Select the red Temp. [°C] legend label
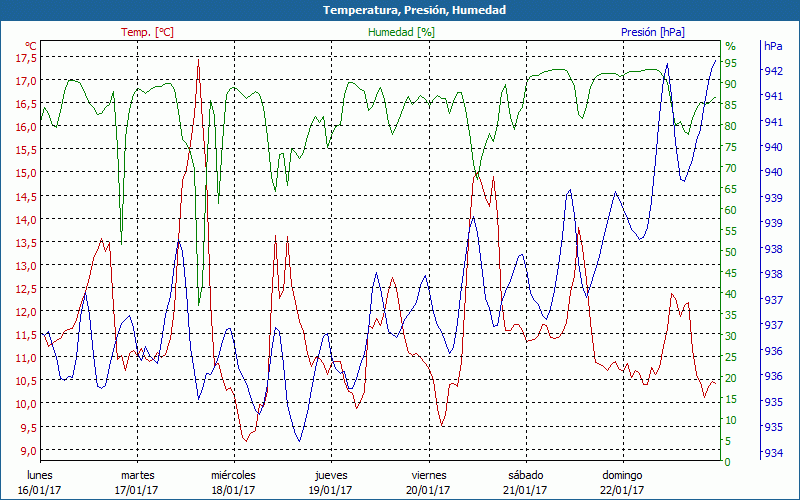Image resolution: width=800 pixels, height=500 pixels. (x=147, y=32)
